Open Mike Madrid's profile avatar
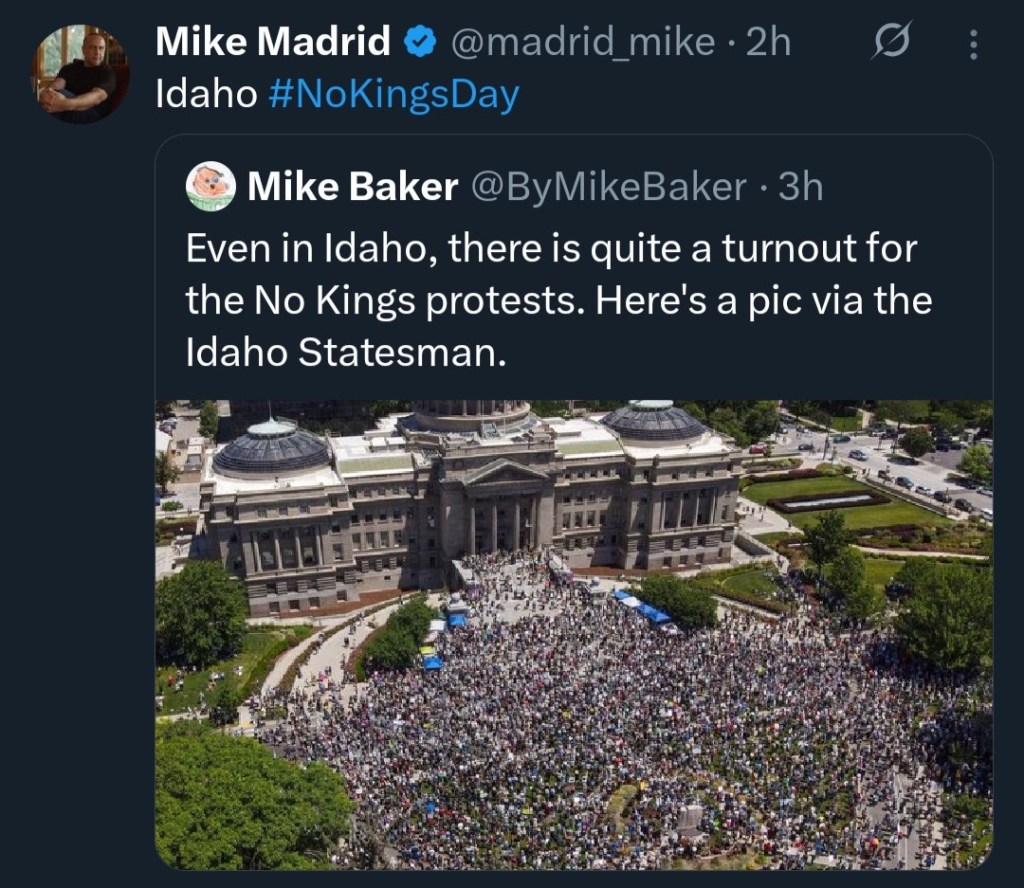Screen dimensions: 1024x888 tap(83, 74)
